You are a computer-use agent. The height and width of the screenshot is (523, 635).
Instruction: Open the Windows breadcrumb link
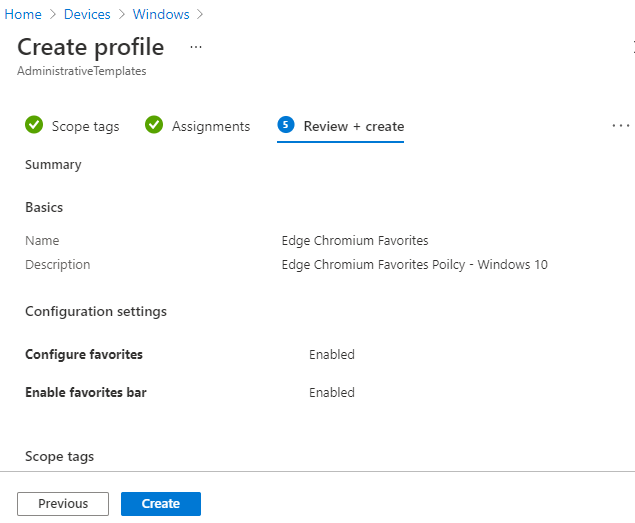pos(161,14)
